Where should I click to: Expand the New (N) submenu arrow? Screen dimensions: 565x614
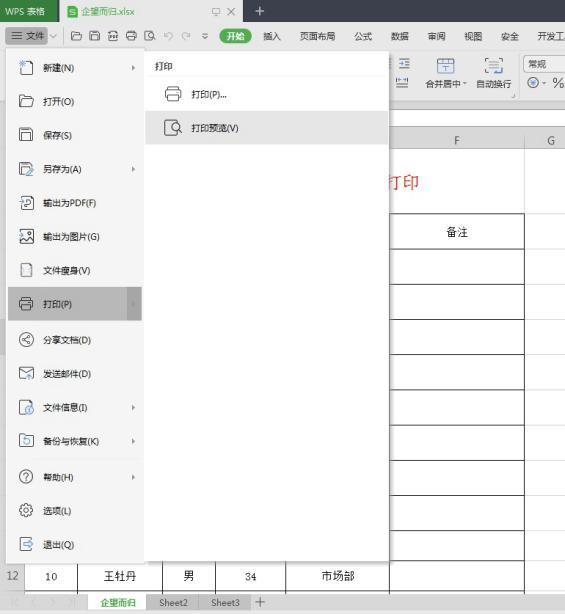pyautogui.click(x=133, y=68)
